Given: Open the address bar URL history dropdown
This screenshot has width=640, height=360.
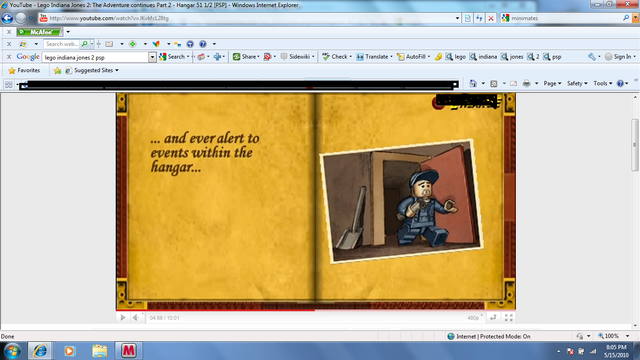Looking at the screenshot, I should 457,18.
